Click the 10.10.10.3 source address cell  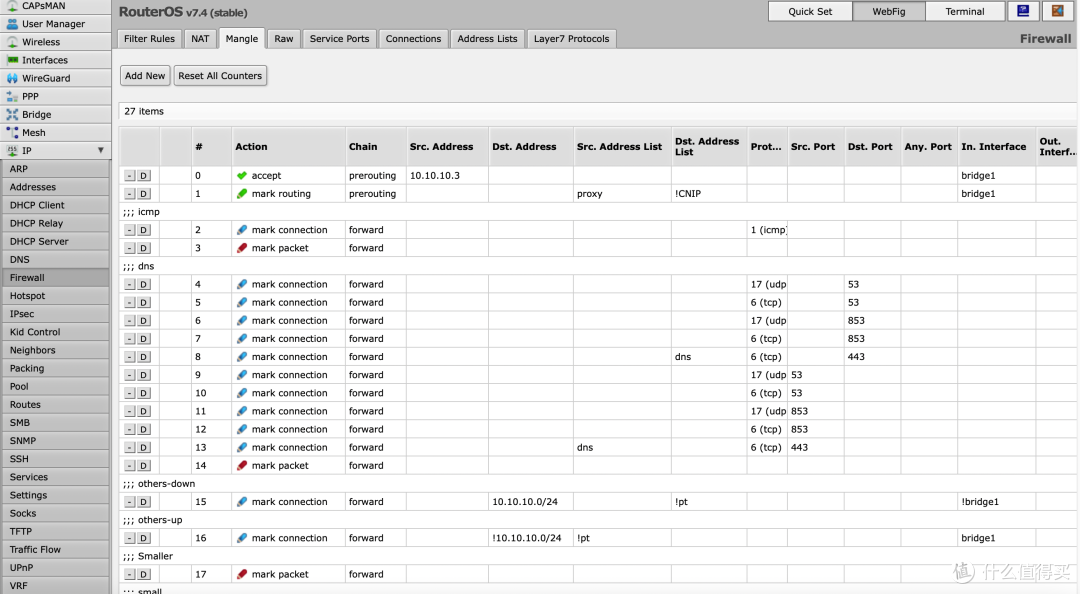pos(447,176)
